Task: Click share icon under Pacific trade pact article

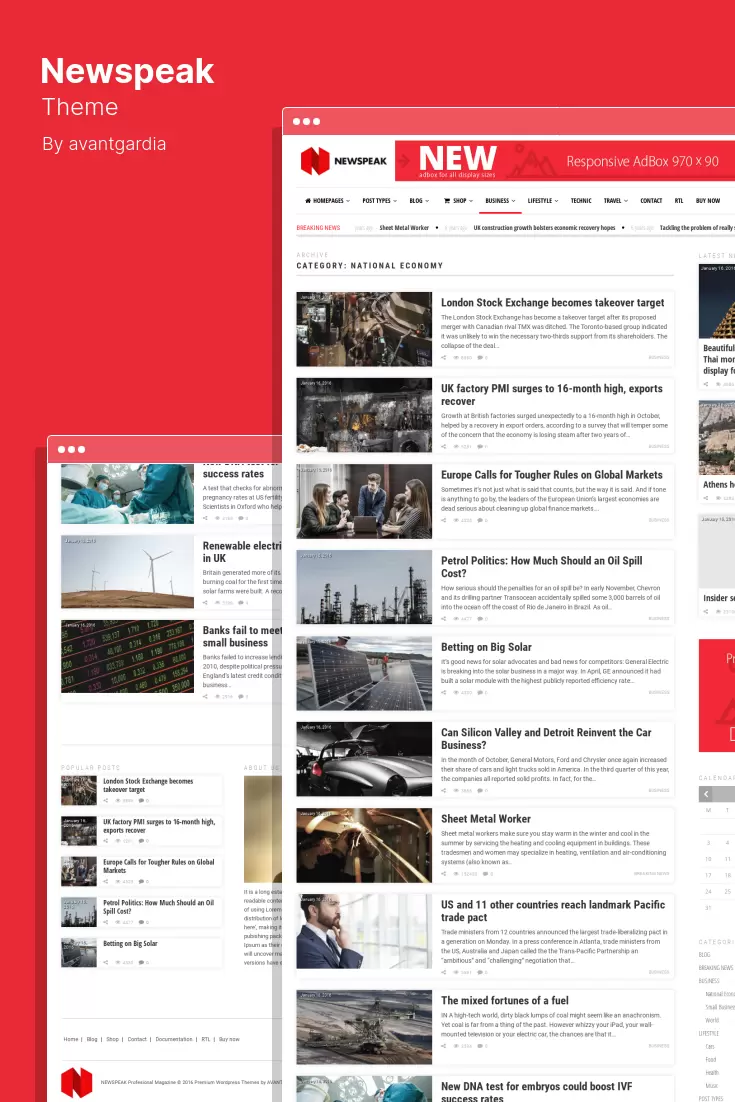Action: [x=443, y=972]
